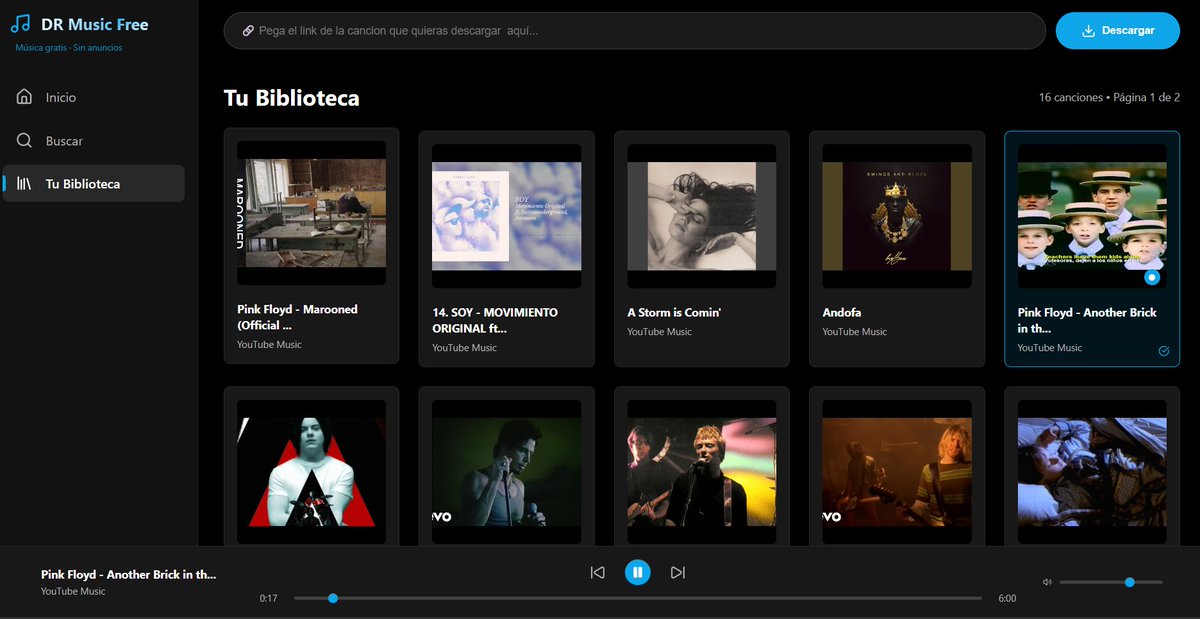This screenshot has height=619, width=1200.
Task: Click the magnifier icon beside Buscar
Action: 24,141
